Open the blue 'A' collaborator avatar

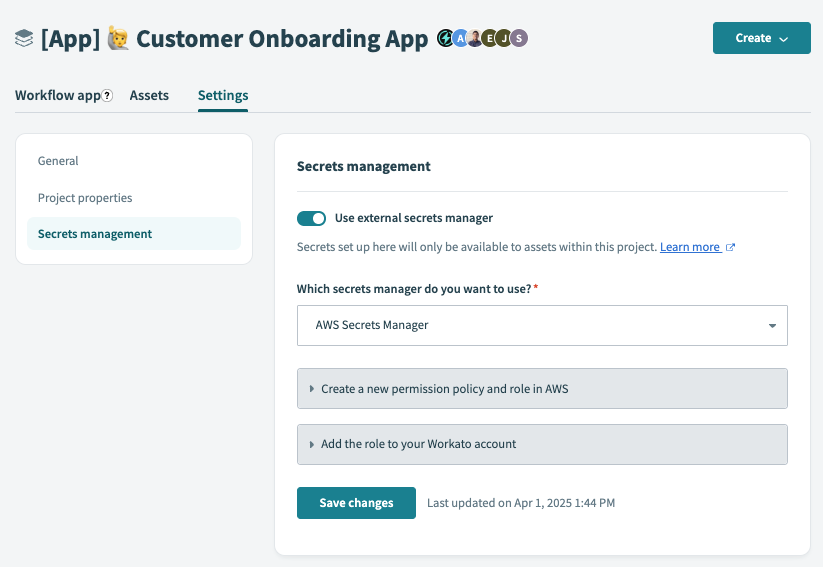click(460, 38)
